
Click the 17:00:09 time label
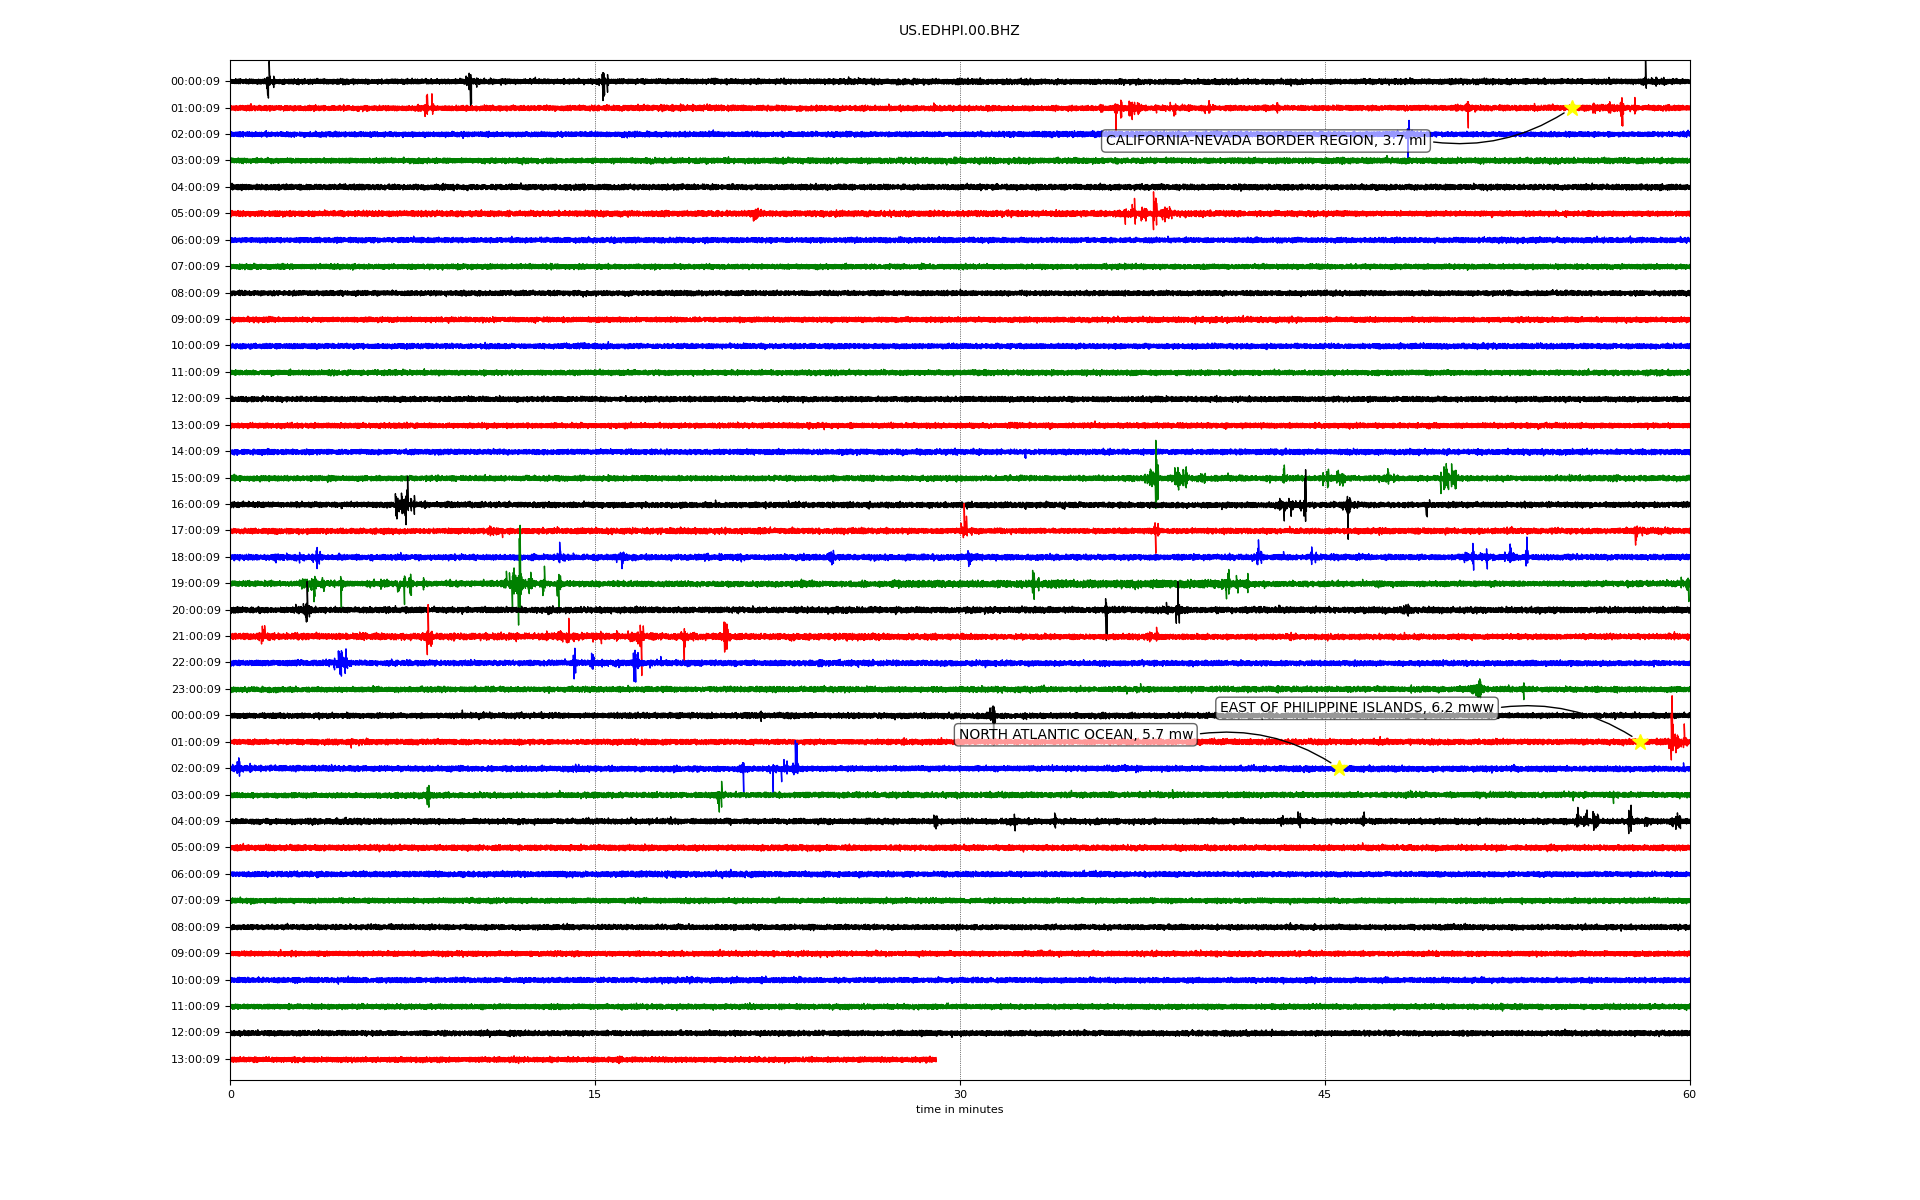point(195,531)
